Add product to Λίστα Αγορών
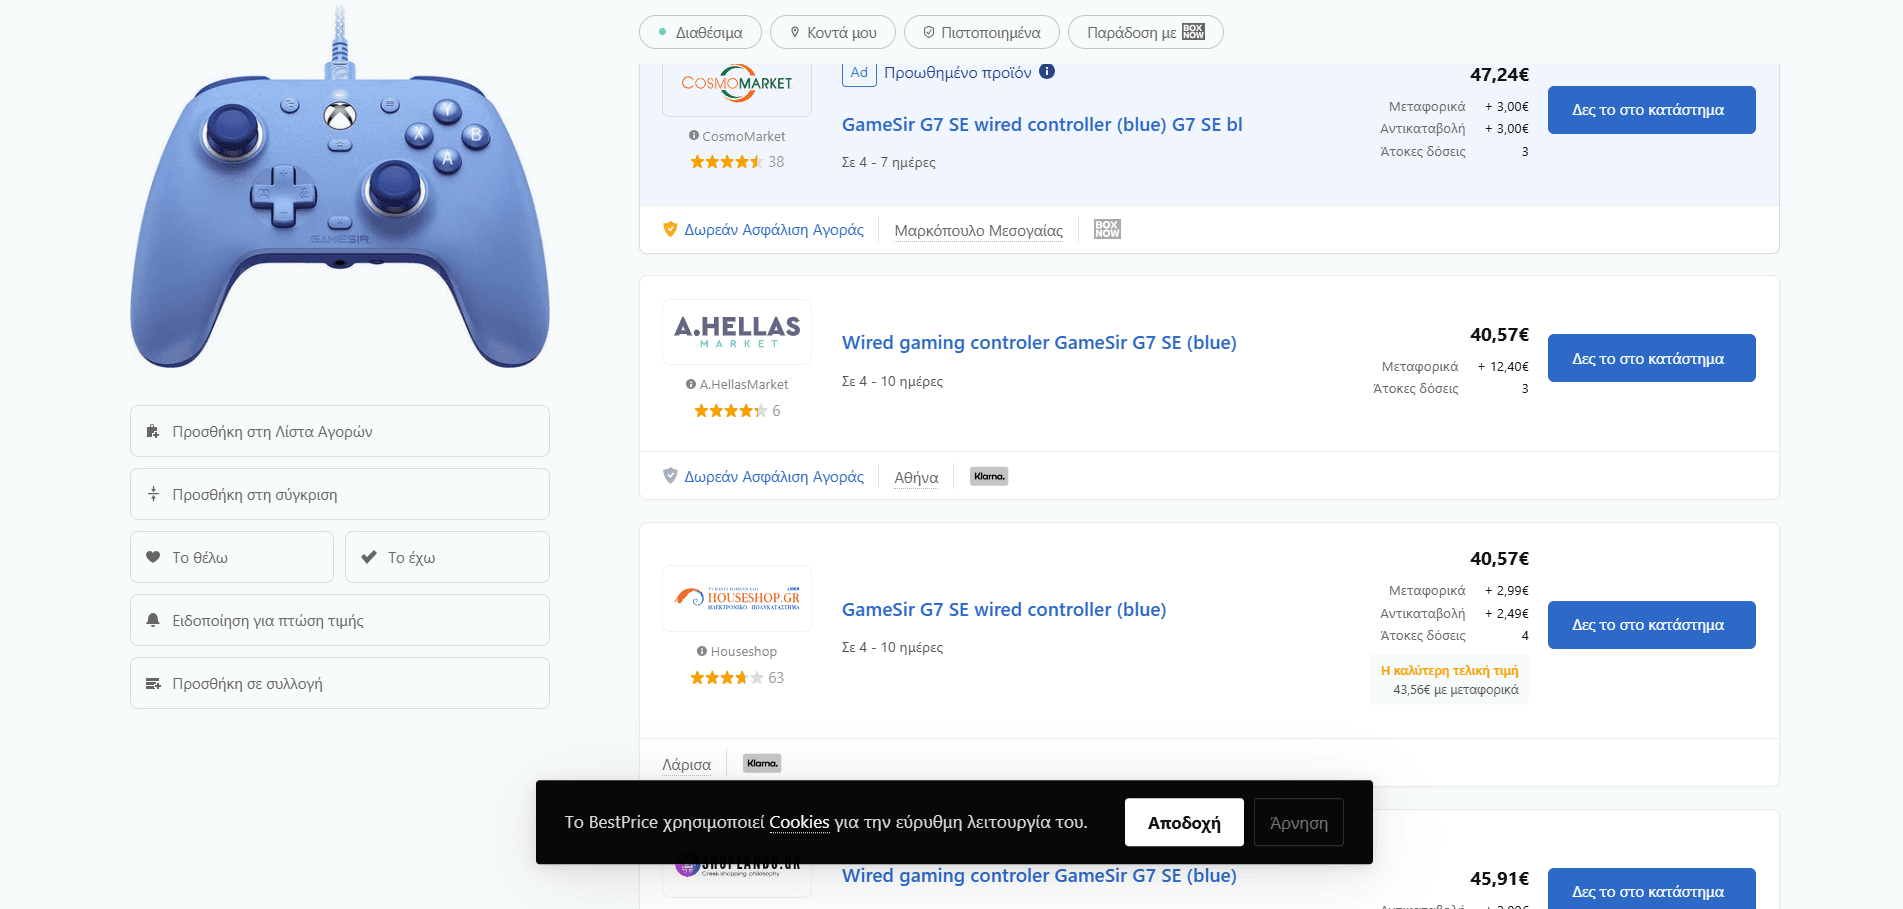The width and height of the screenshot is (1903, 909). coord(340,431)
